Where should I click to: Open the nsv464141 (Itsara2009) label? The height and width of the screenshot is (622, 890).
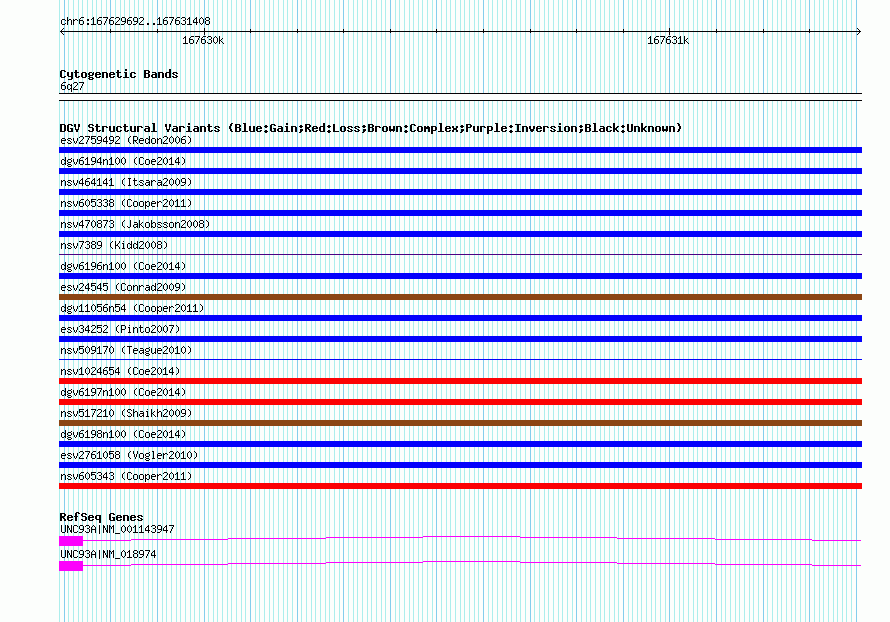[x=126, y=182]
